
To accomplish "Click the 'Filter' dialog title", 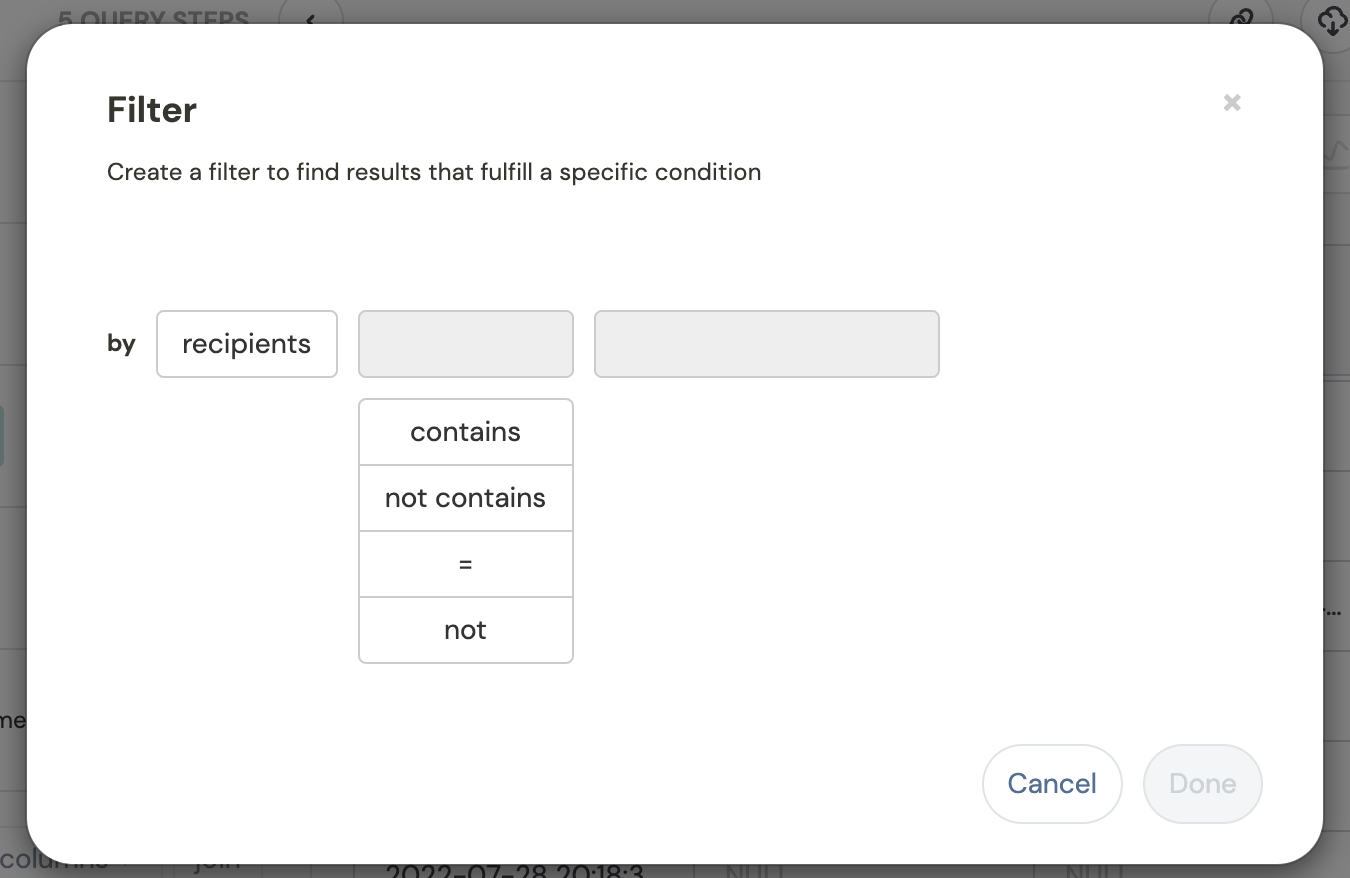I will click(x=152, y=109).
